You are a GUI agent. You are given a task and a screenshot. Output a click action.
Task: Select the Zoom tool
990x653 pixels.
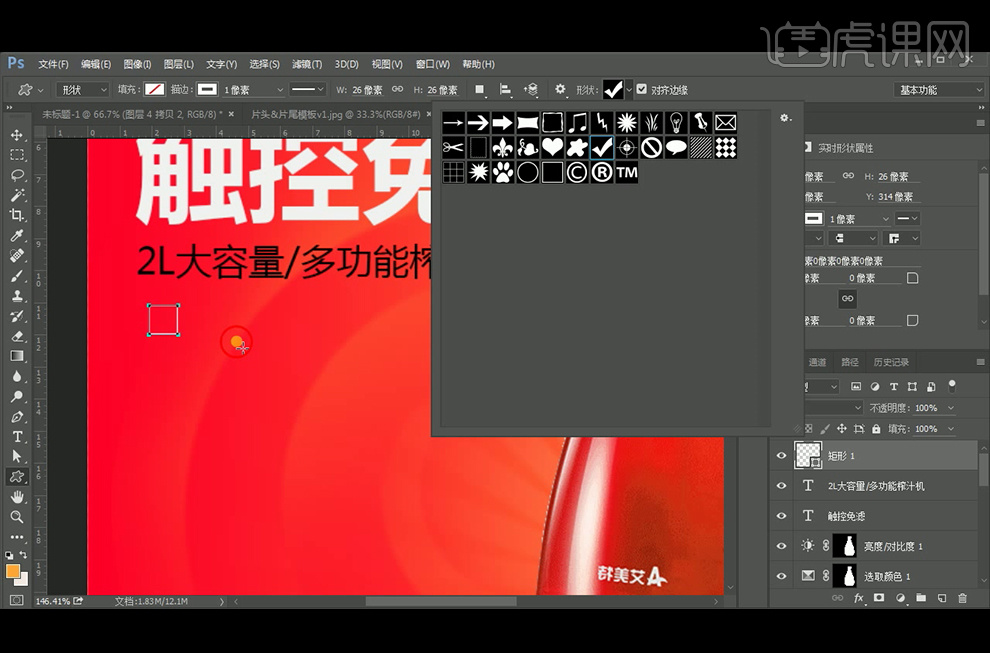pos(17,517)
